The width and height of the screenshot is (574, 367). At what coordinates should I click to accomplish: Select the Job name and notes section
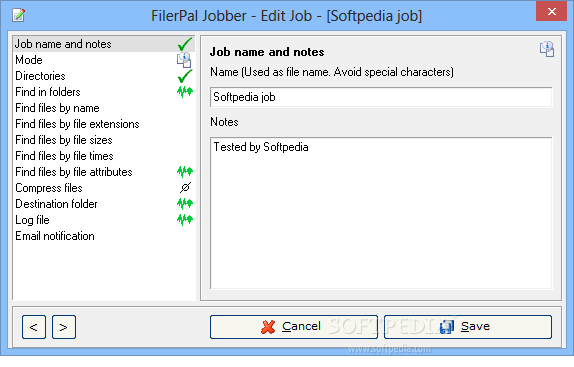[x=104, y=44]
